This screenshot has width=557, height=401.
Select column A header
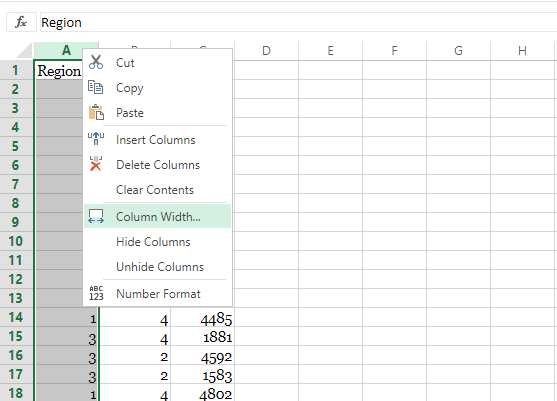click(66, 50)
